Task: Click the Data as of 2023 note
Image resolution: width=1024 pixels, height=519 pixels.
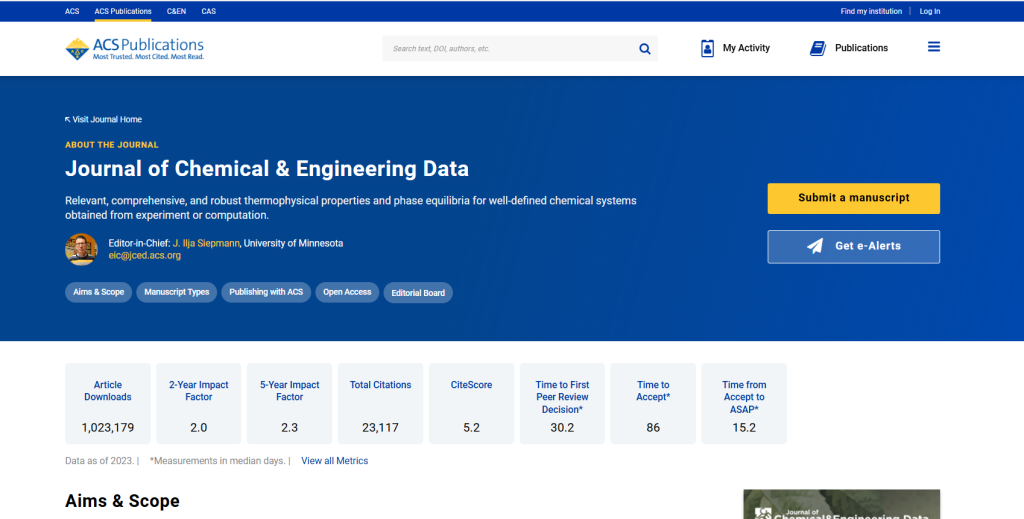Action: click(99, 461)
